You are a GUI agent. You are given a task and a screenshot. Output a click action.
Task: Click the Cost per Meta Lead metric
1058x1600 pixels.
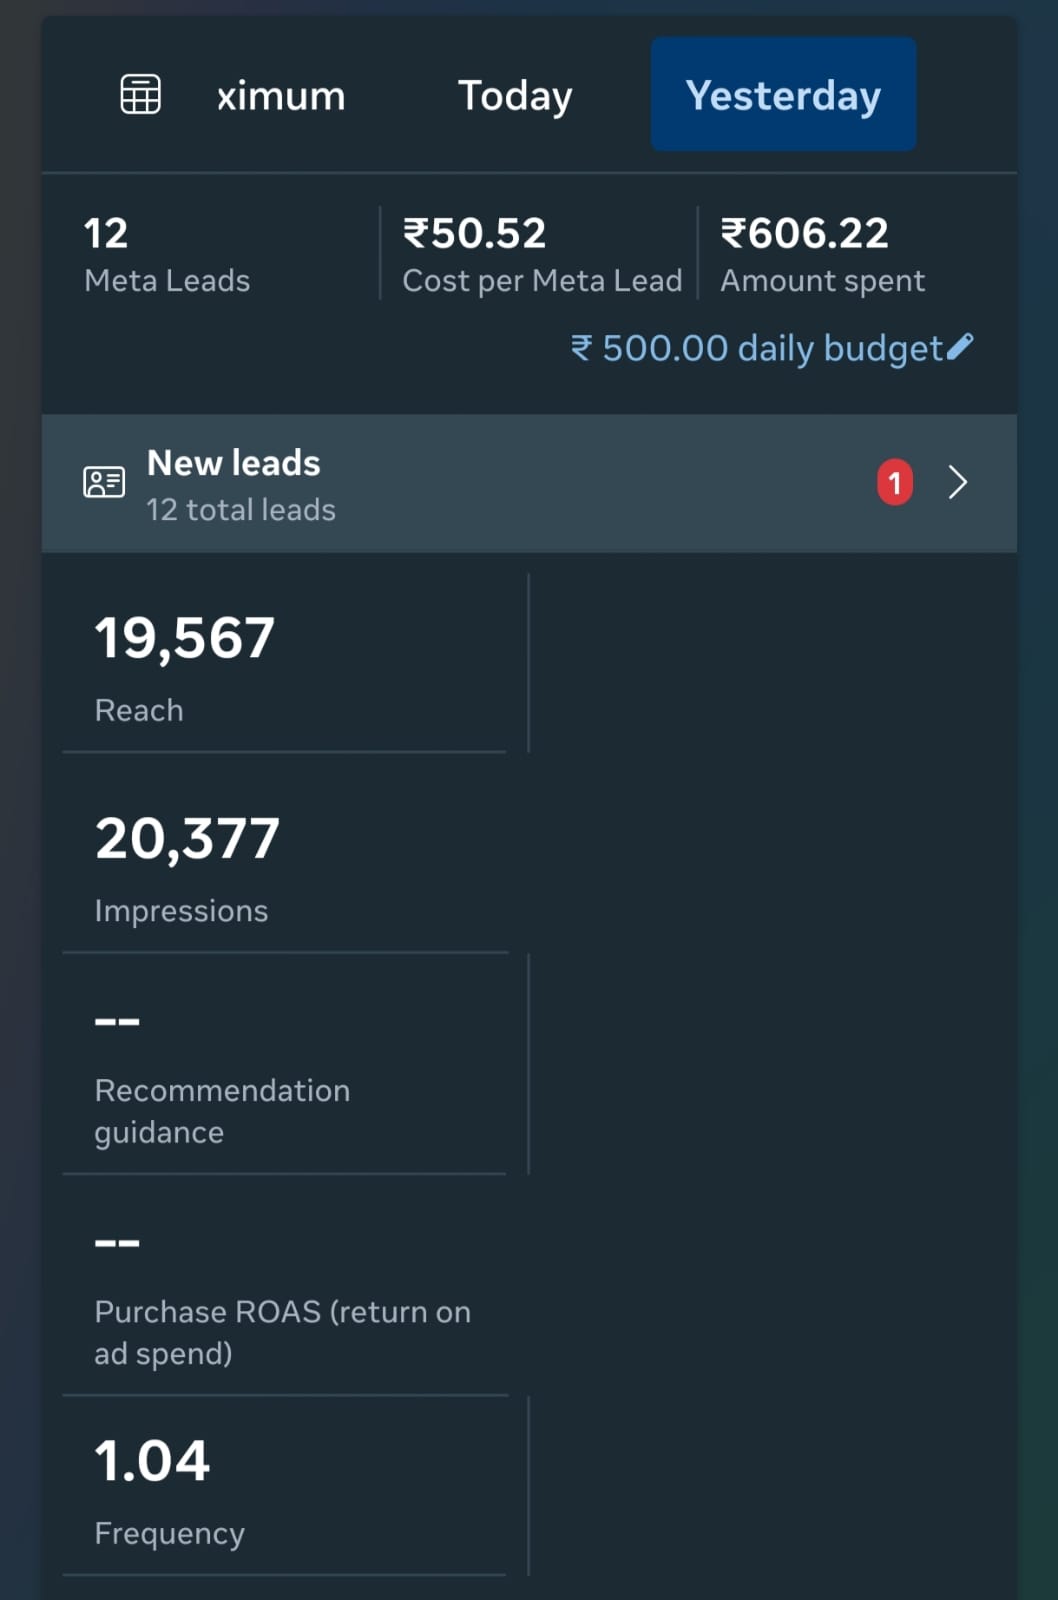click(541, 255)
